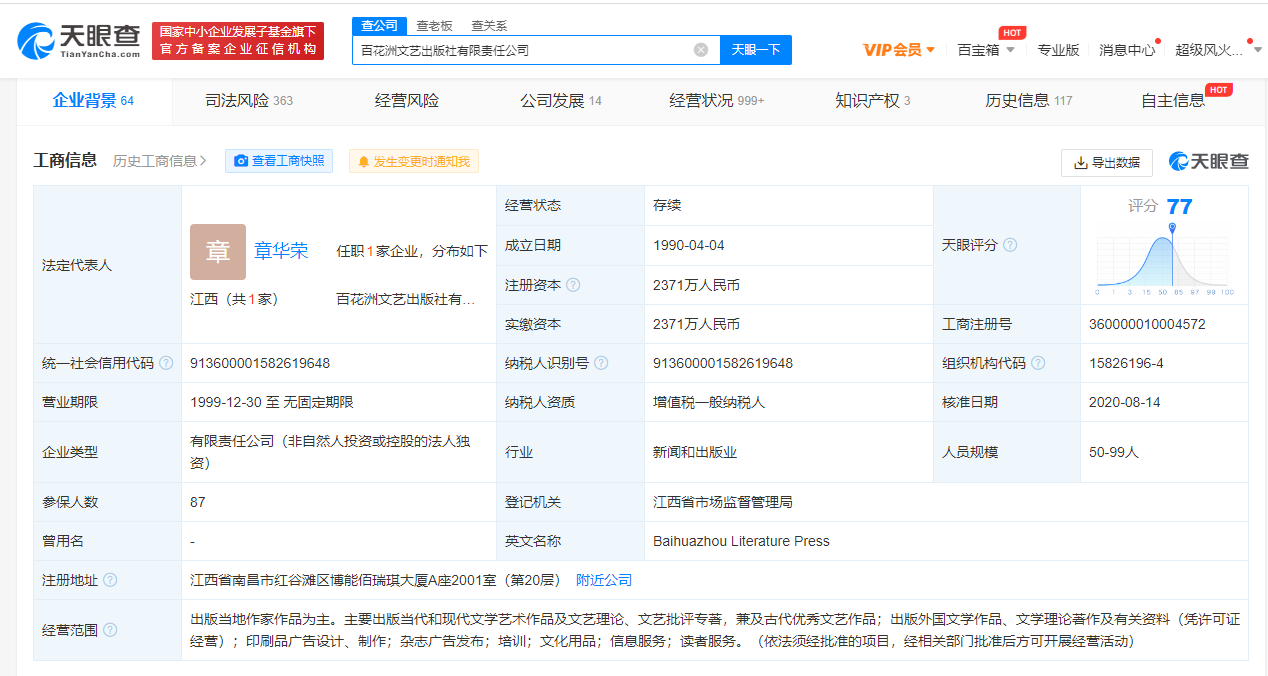Image resolution: width=1268 pixels, height=676 pixels.
Task: Open 超级风火... header link
Action: (1209, 50)
